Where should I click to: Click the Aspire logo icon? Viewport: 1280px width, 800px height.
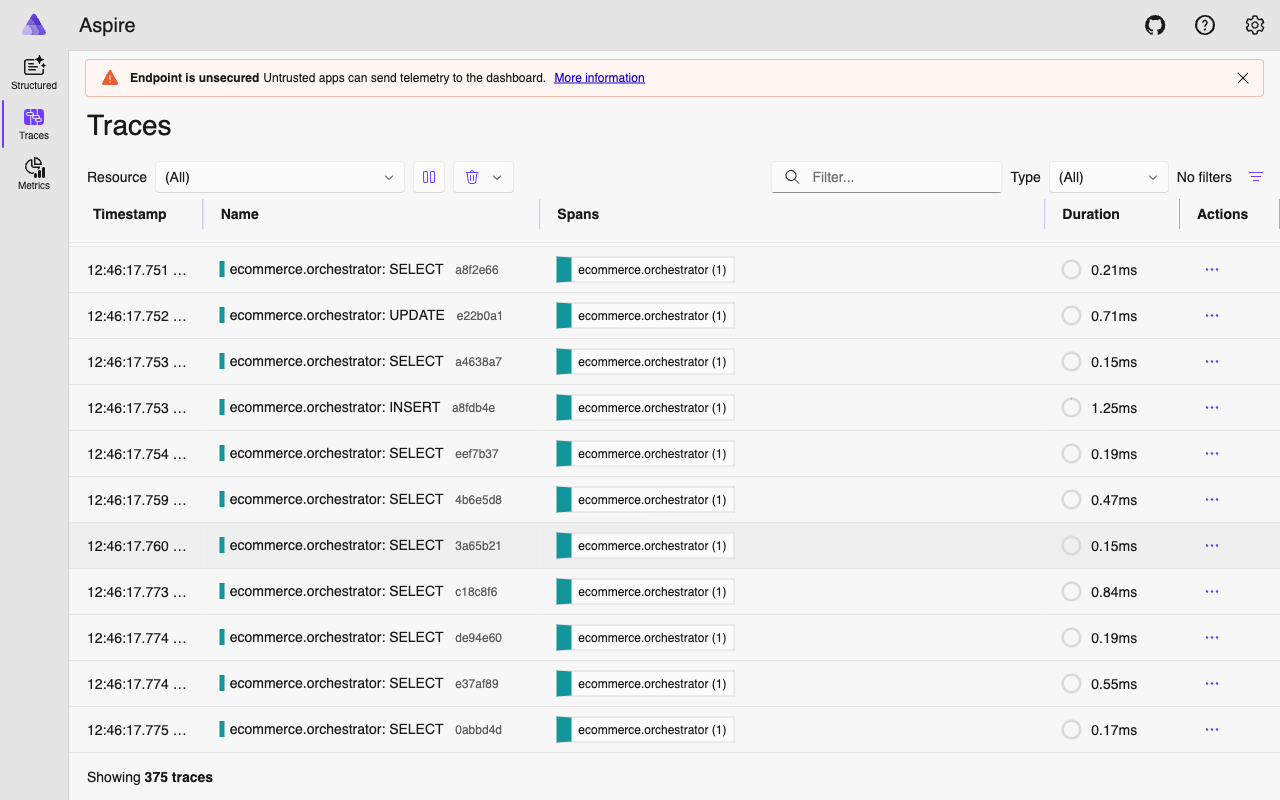(x=33, y=24)
